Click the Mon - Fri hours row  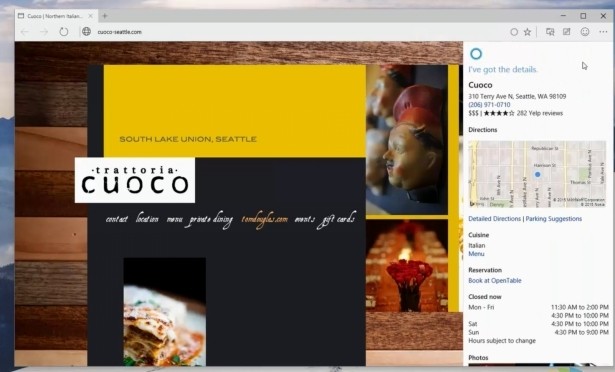538,312
